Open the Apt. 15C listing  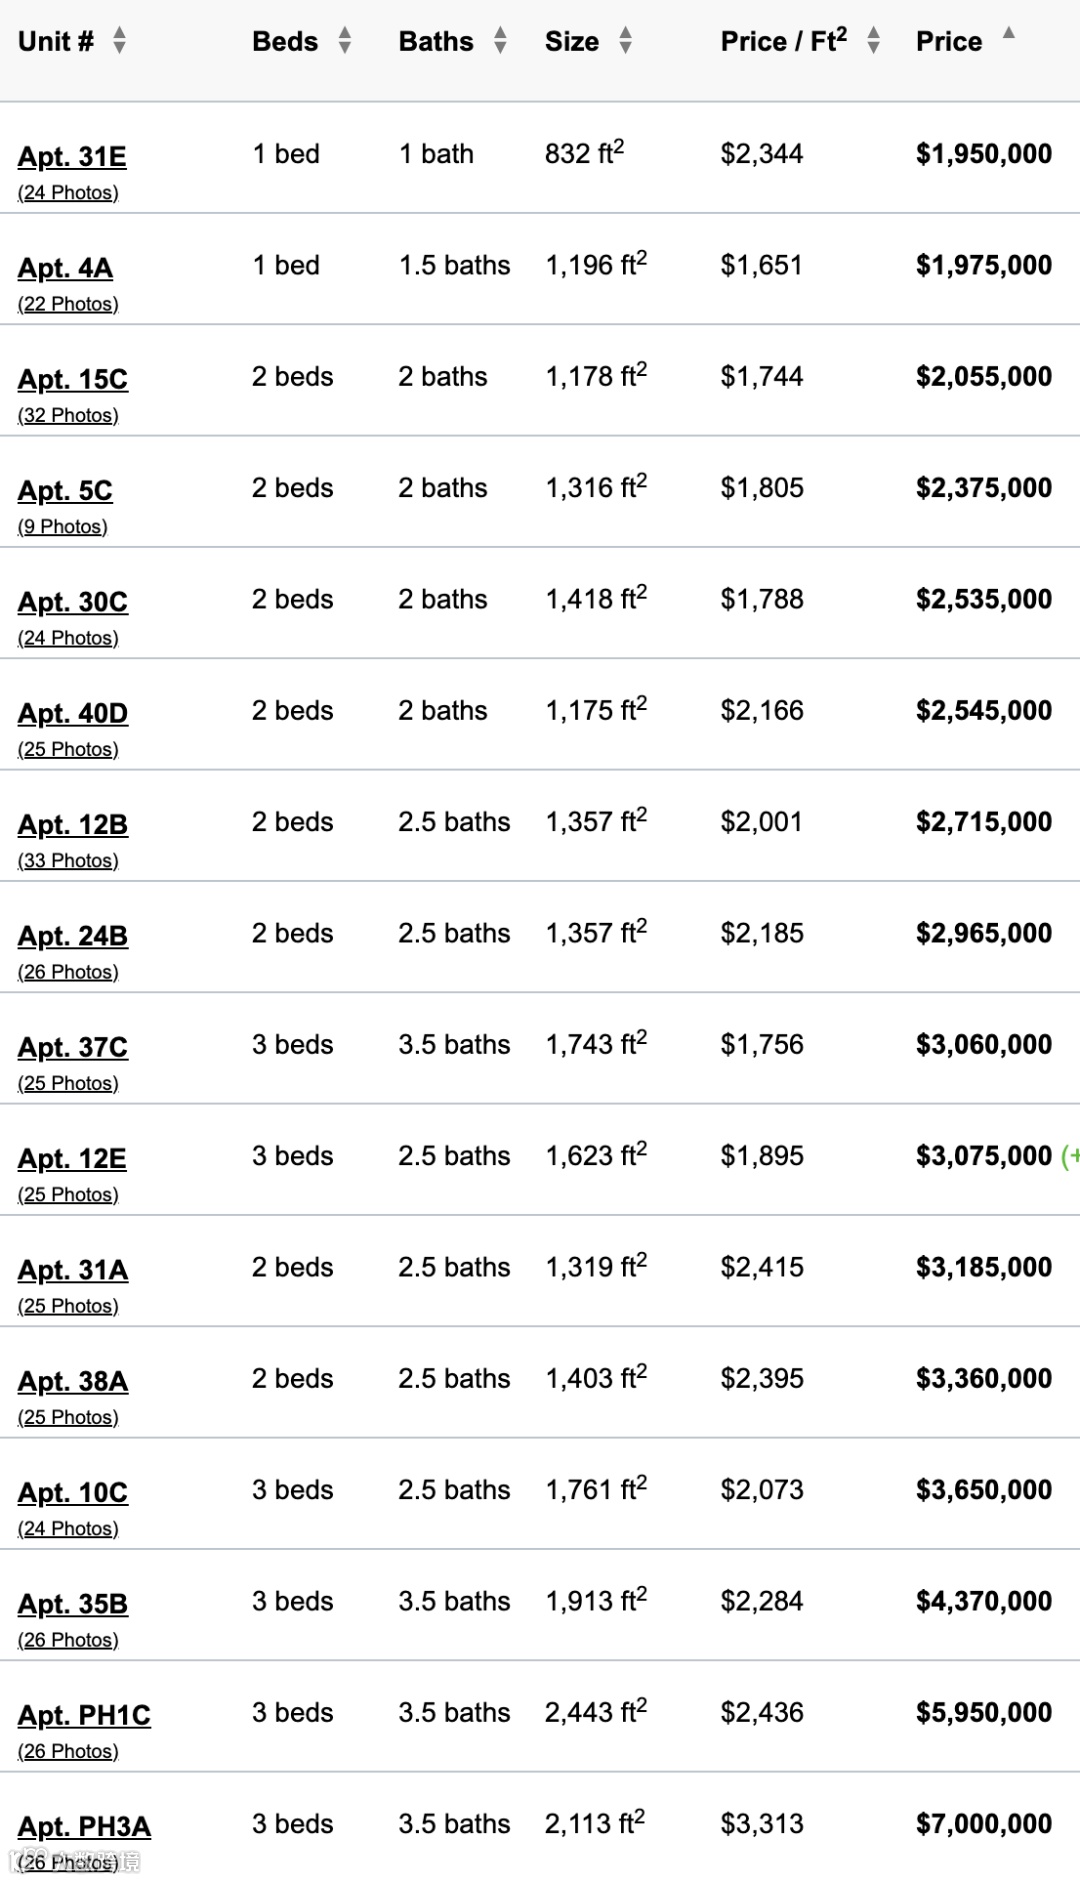click(x=73, y=380)
